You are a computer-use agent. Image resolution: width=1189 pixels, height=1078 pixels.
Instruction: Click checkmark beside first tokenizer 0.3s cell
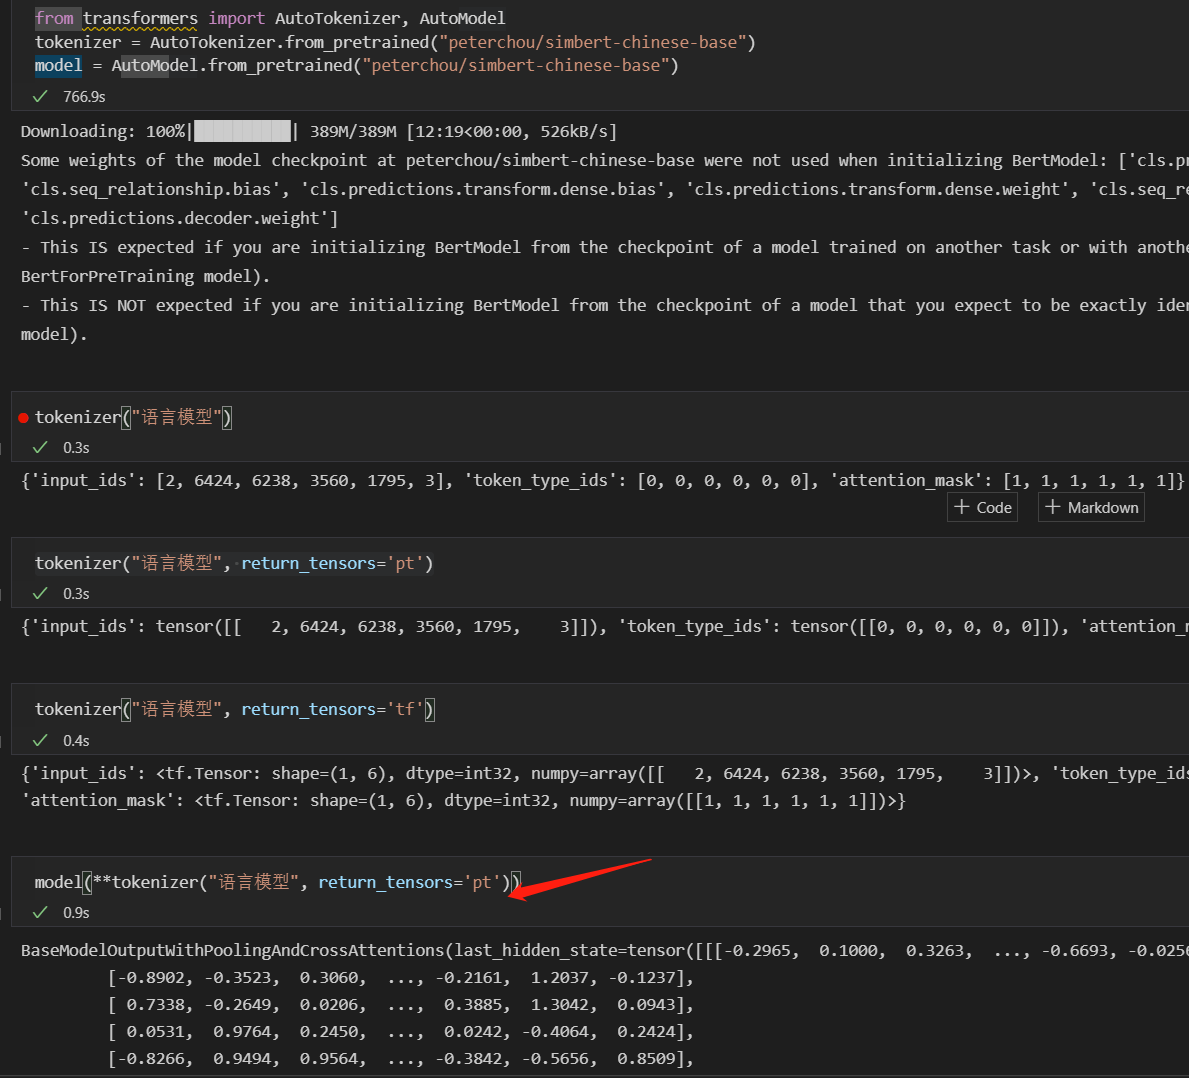40,447
